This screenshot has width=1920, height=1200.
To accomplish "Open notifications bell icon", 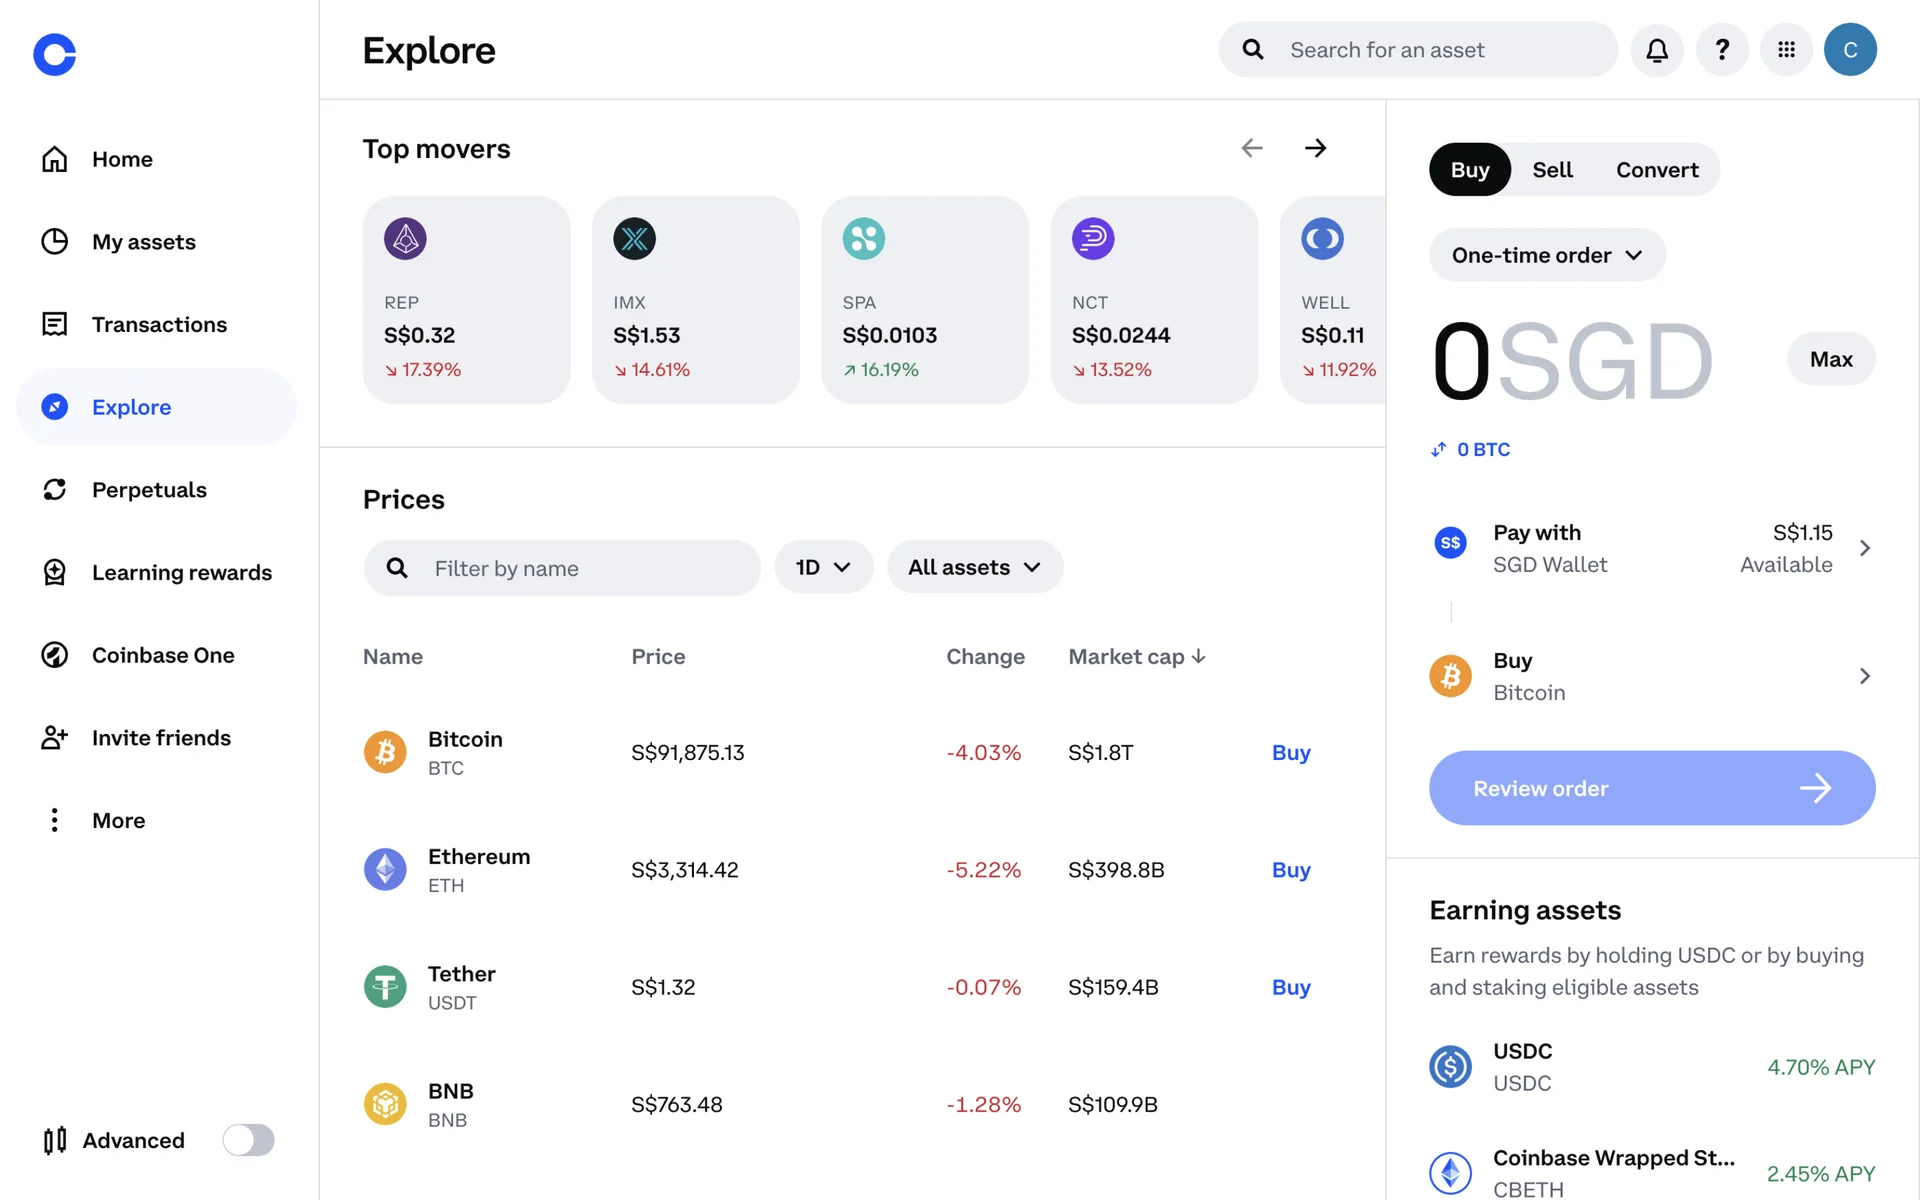I will 1657,50.
